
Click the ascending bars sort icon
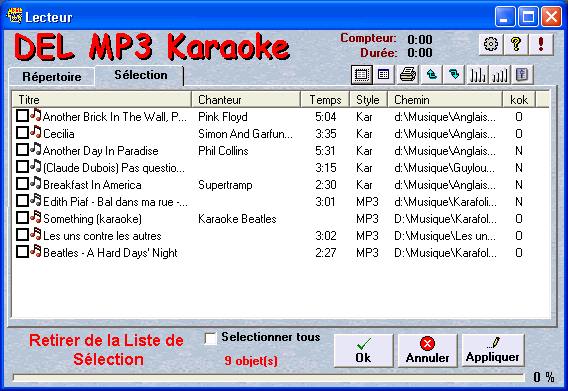tap(500, 75)
